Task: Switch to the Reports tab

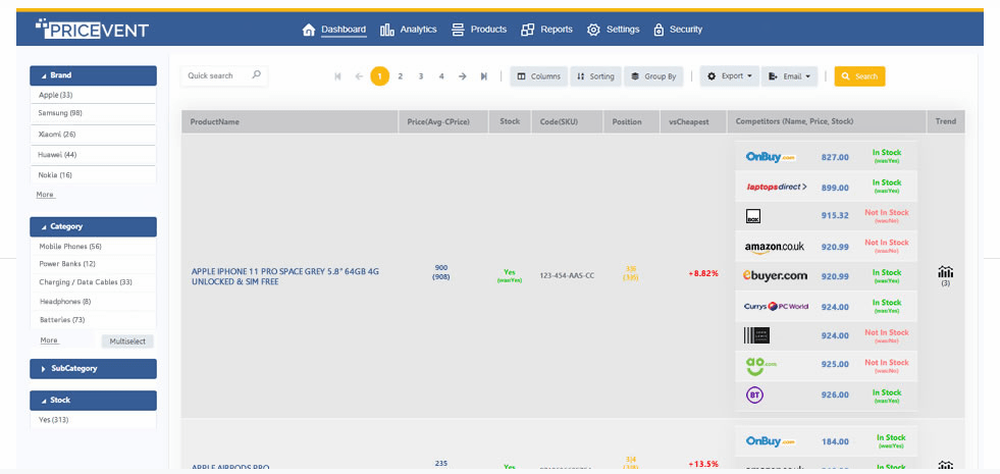Action: click(x=547, y=29)
